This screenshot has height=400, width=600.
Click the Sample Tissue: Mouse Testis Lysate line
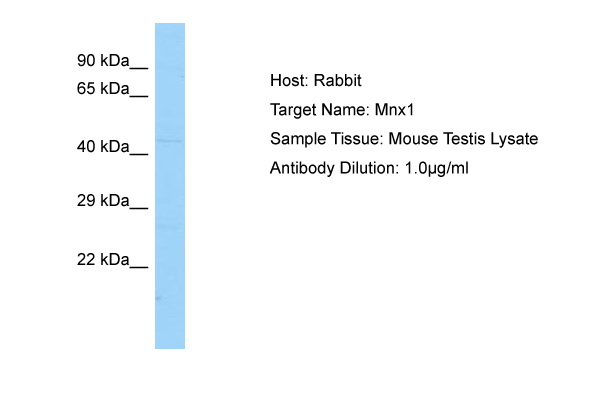pyautogui.click(x=404, y=139)
